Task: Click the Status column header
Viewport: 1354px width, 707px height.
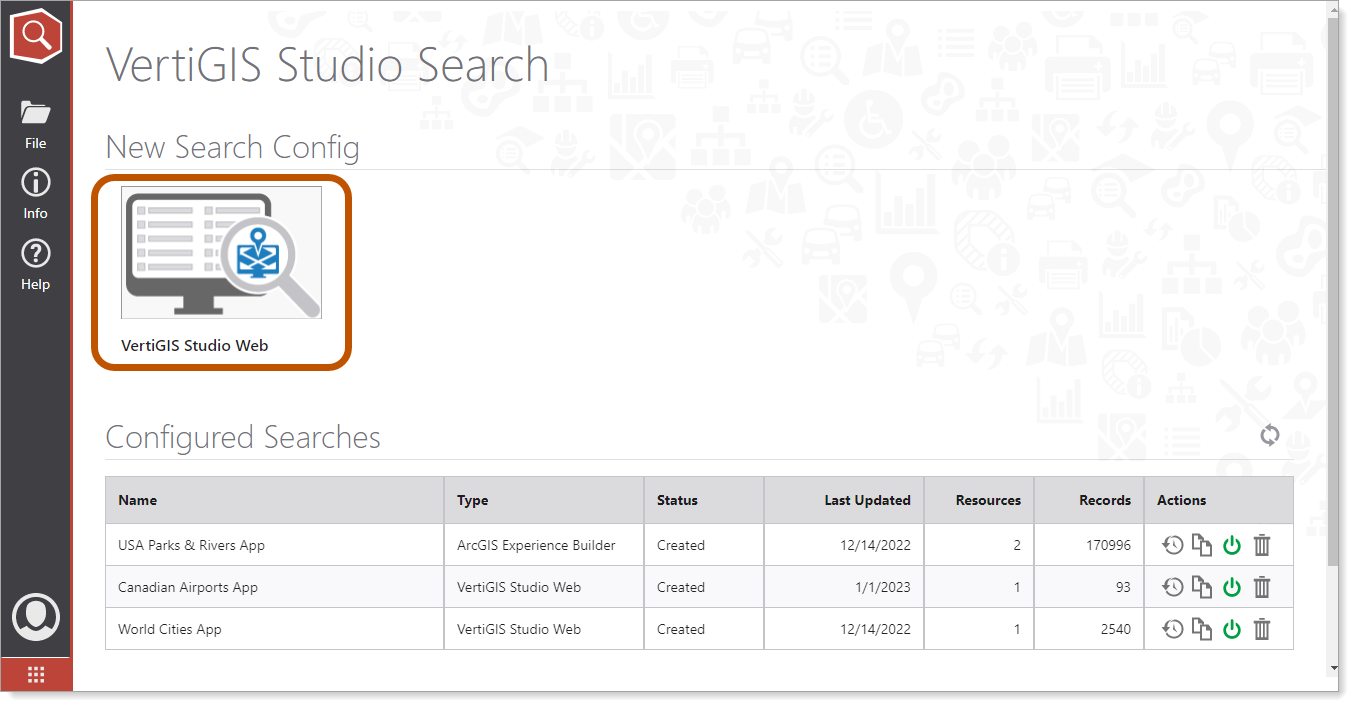Action: 704,500
